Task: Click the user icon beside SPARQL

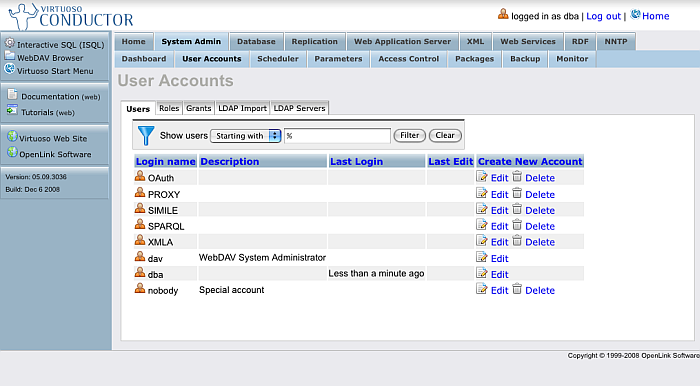Action: point(140,224)
